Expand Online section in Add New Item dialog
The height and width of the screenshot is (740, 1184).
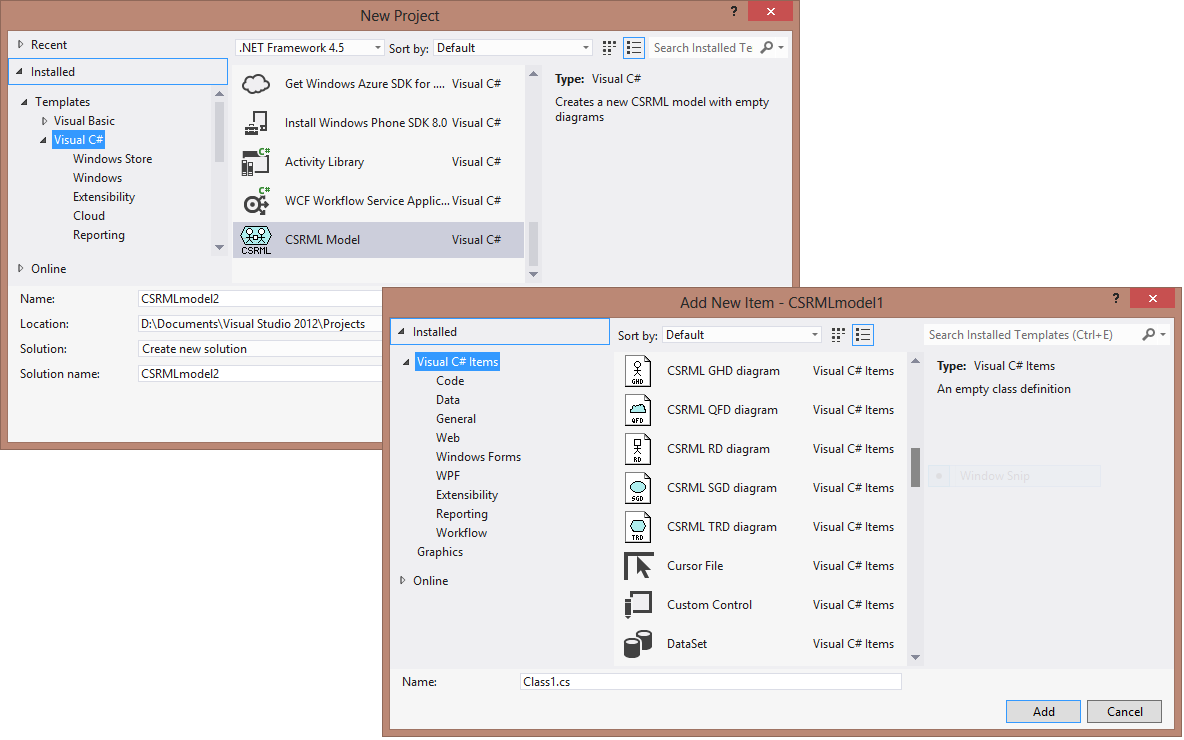pyautogui.click(x=402, y=581)
